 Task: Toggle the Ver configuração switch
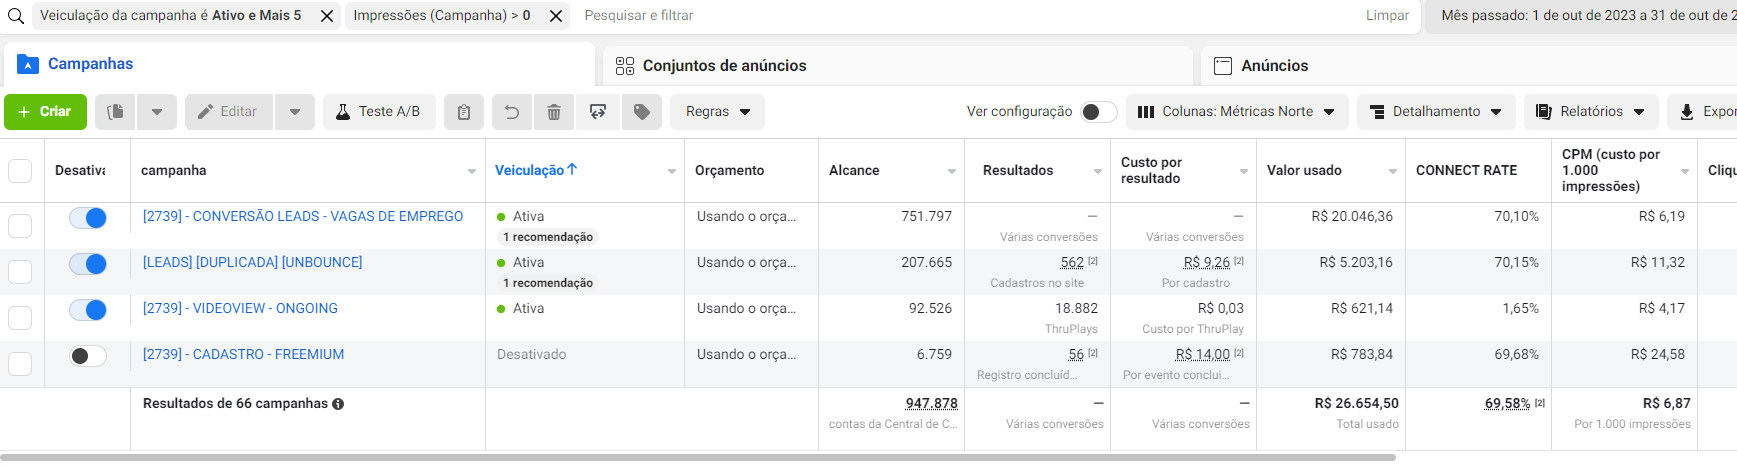point(1099,112)
